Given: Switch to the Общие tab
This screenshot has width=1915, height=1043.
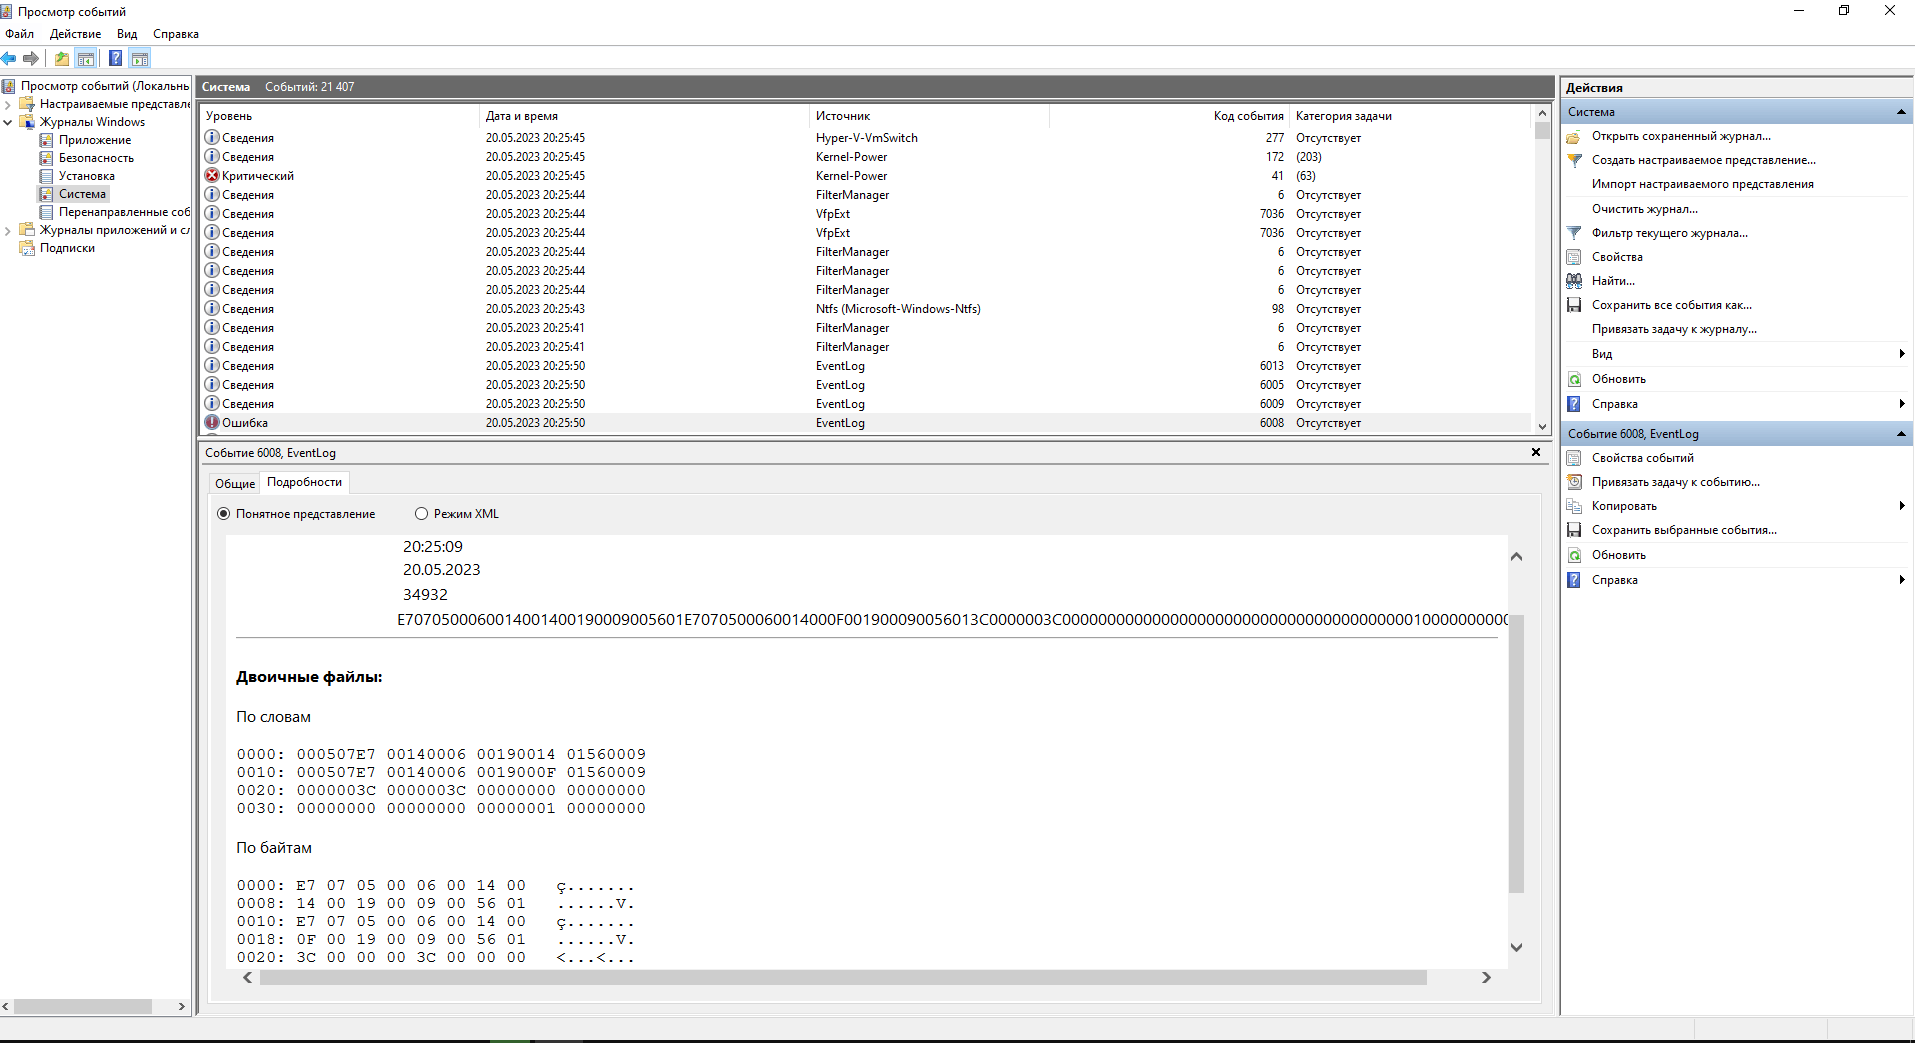Looking at the screenshot, I should [x=235, y=483].
